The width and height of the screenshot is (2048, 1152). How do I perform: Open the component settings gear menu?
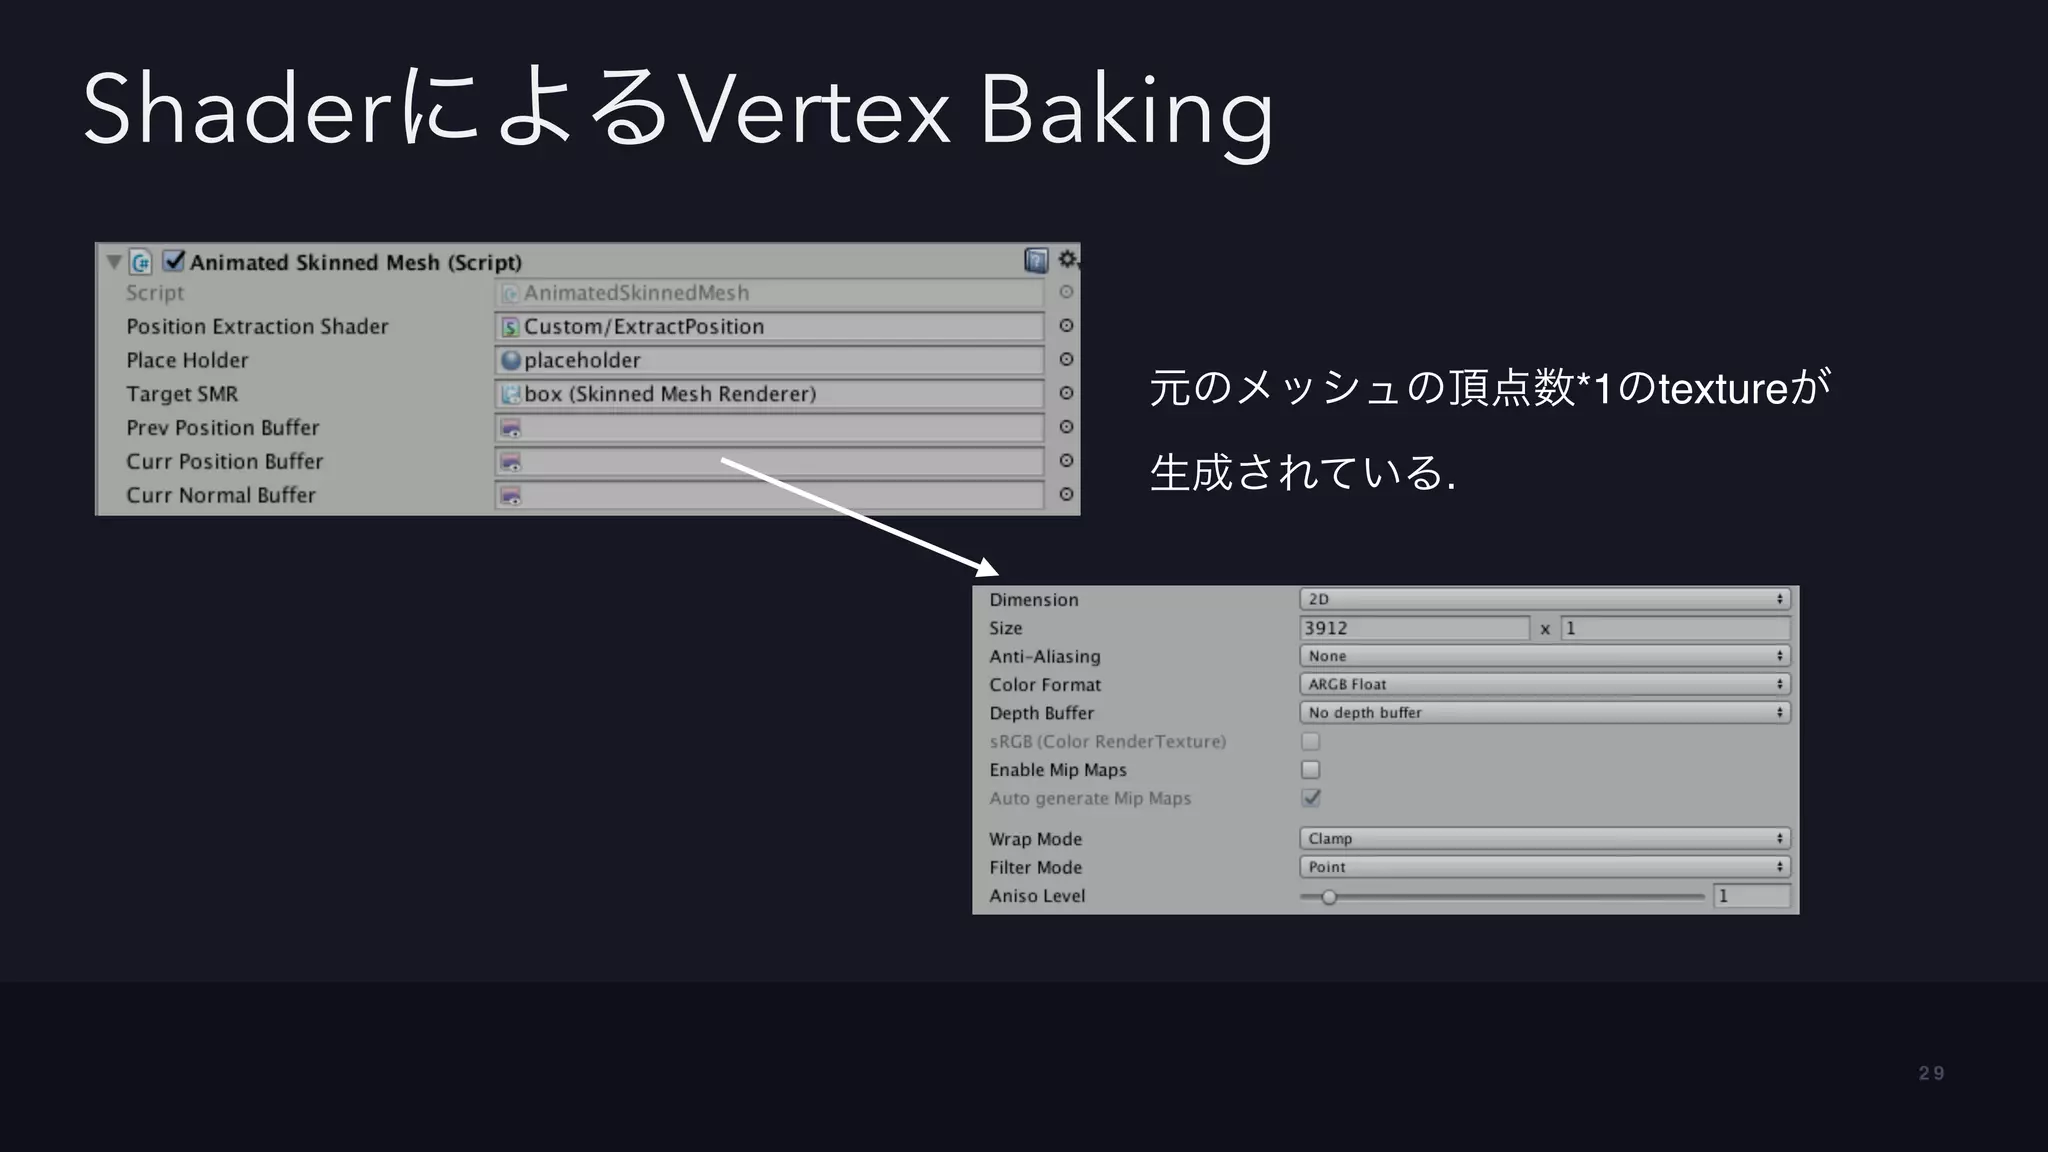[1068, 260]
